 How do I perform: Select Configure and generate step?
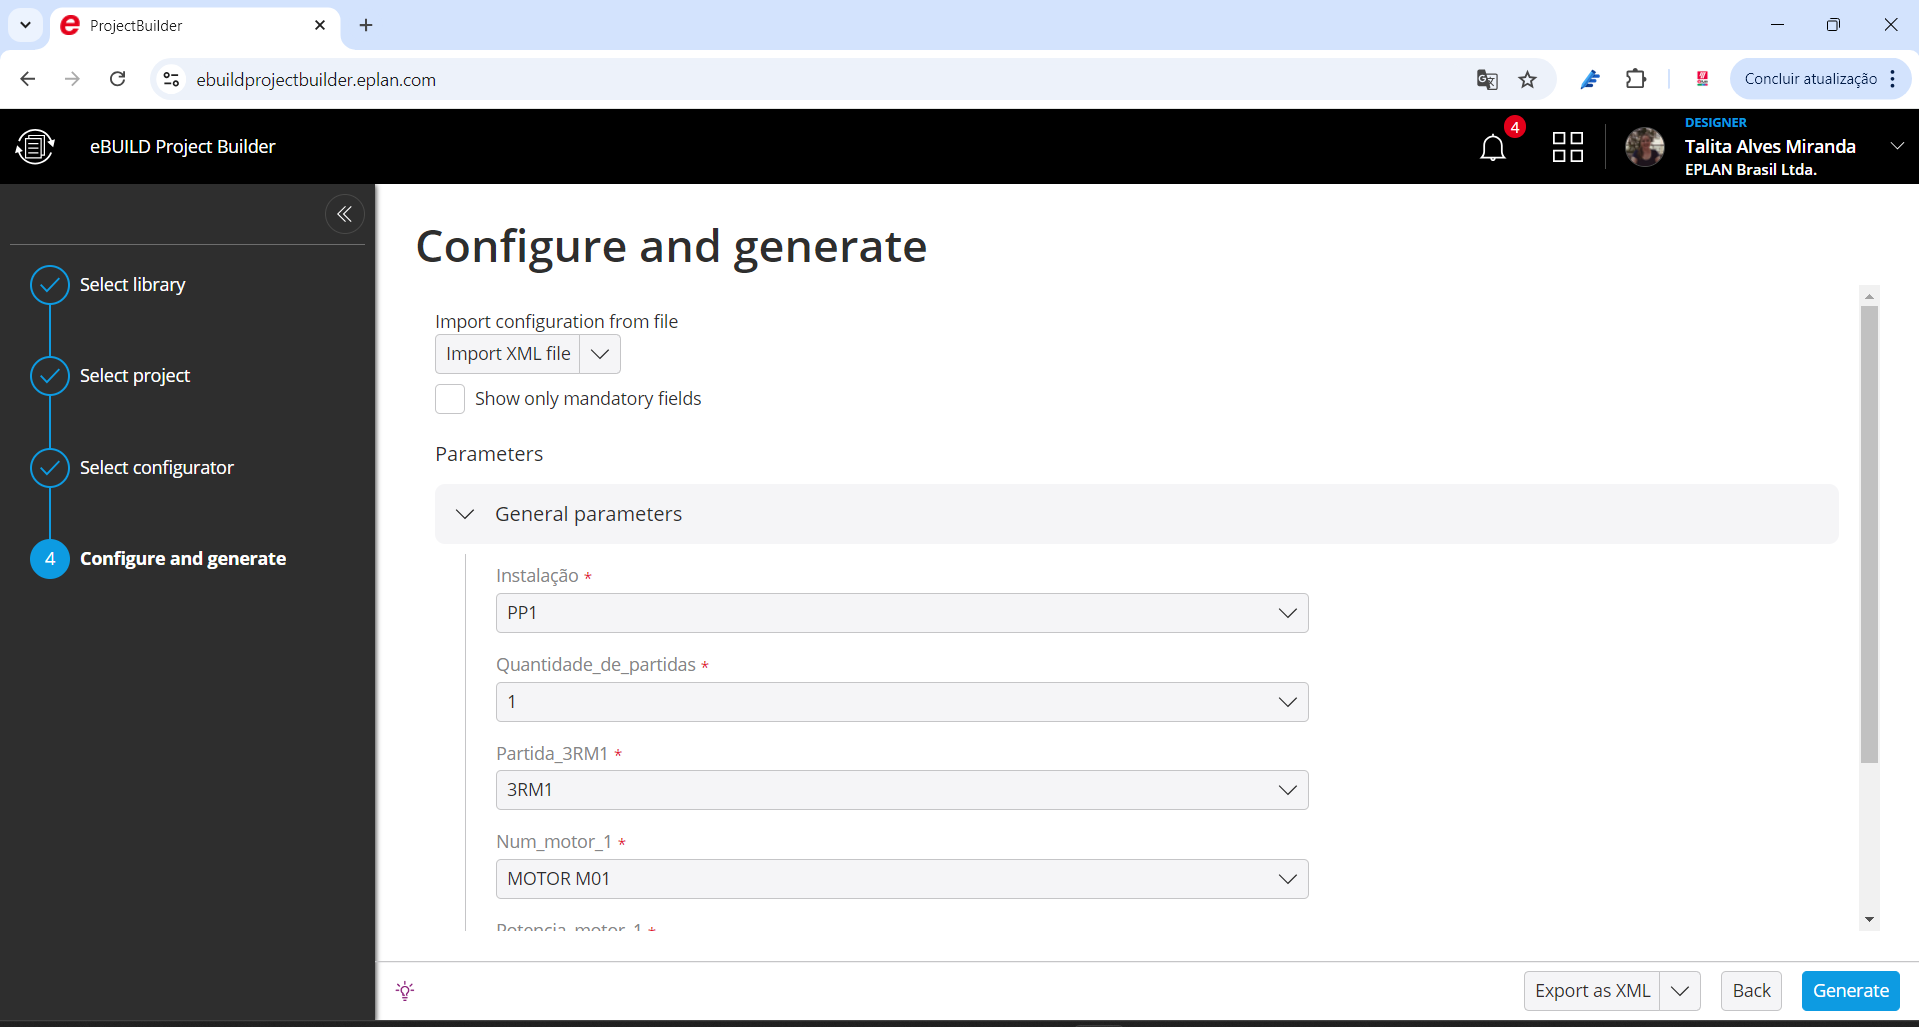(x=183, y=559)
